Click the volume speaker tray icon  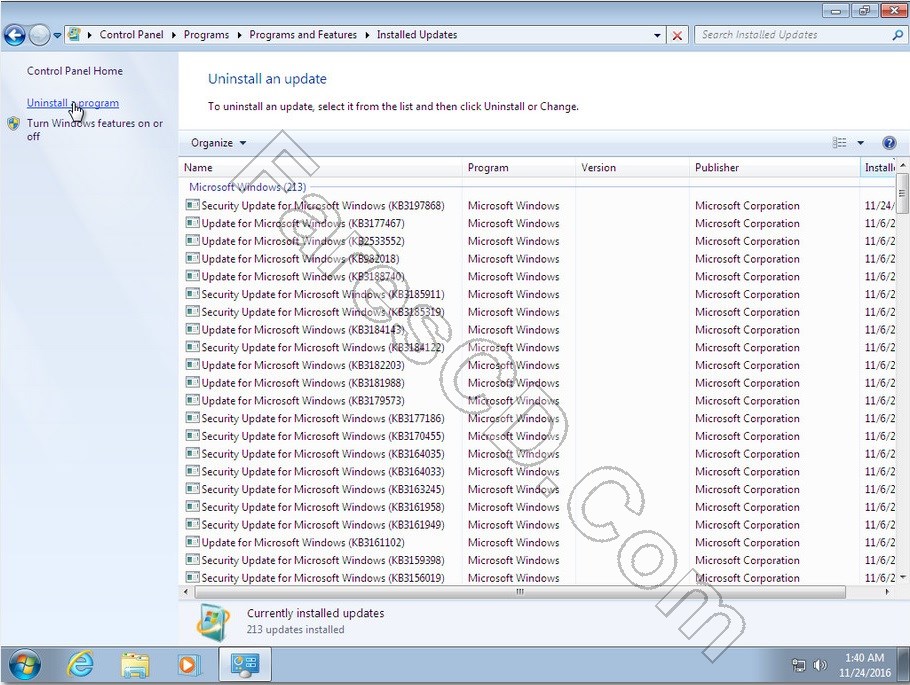[820, 665]
